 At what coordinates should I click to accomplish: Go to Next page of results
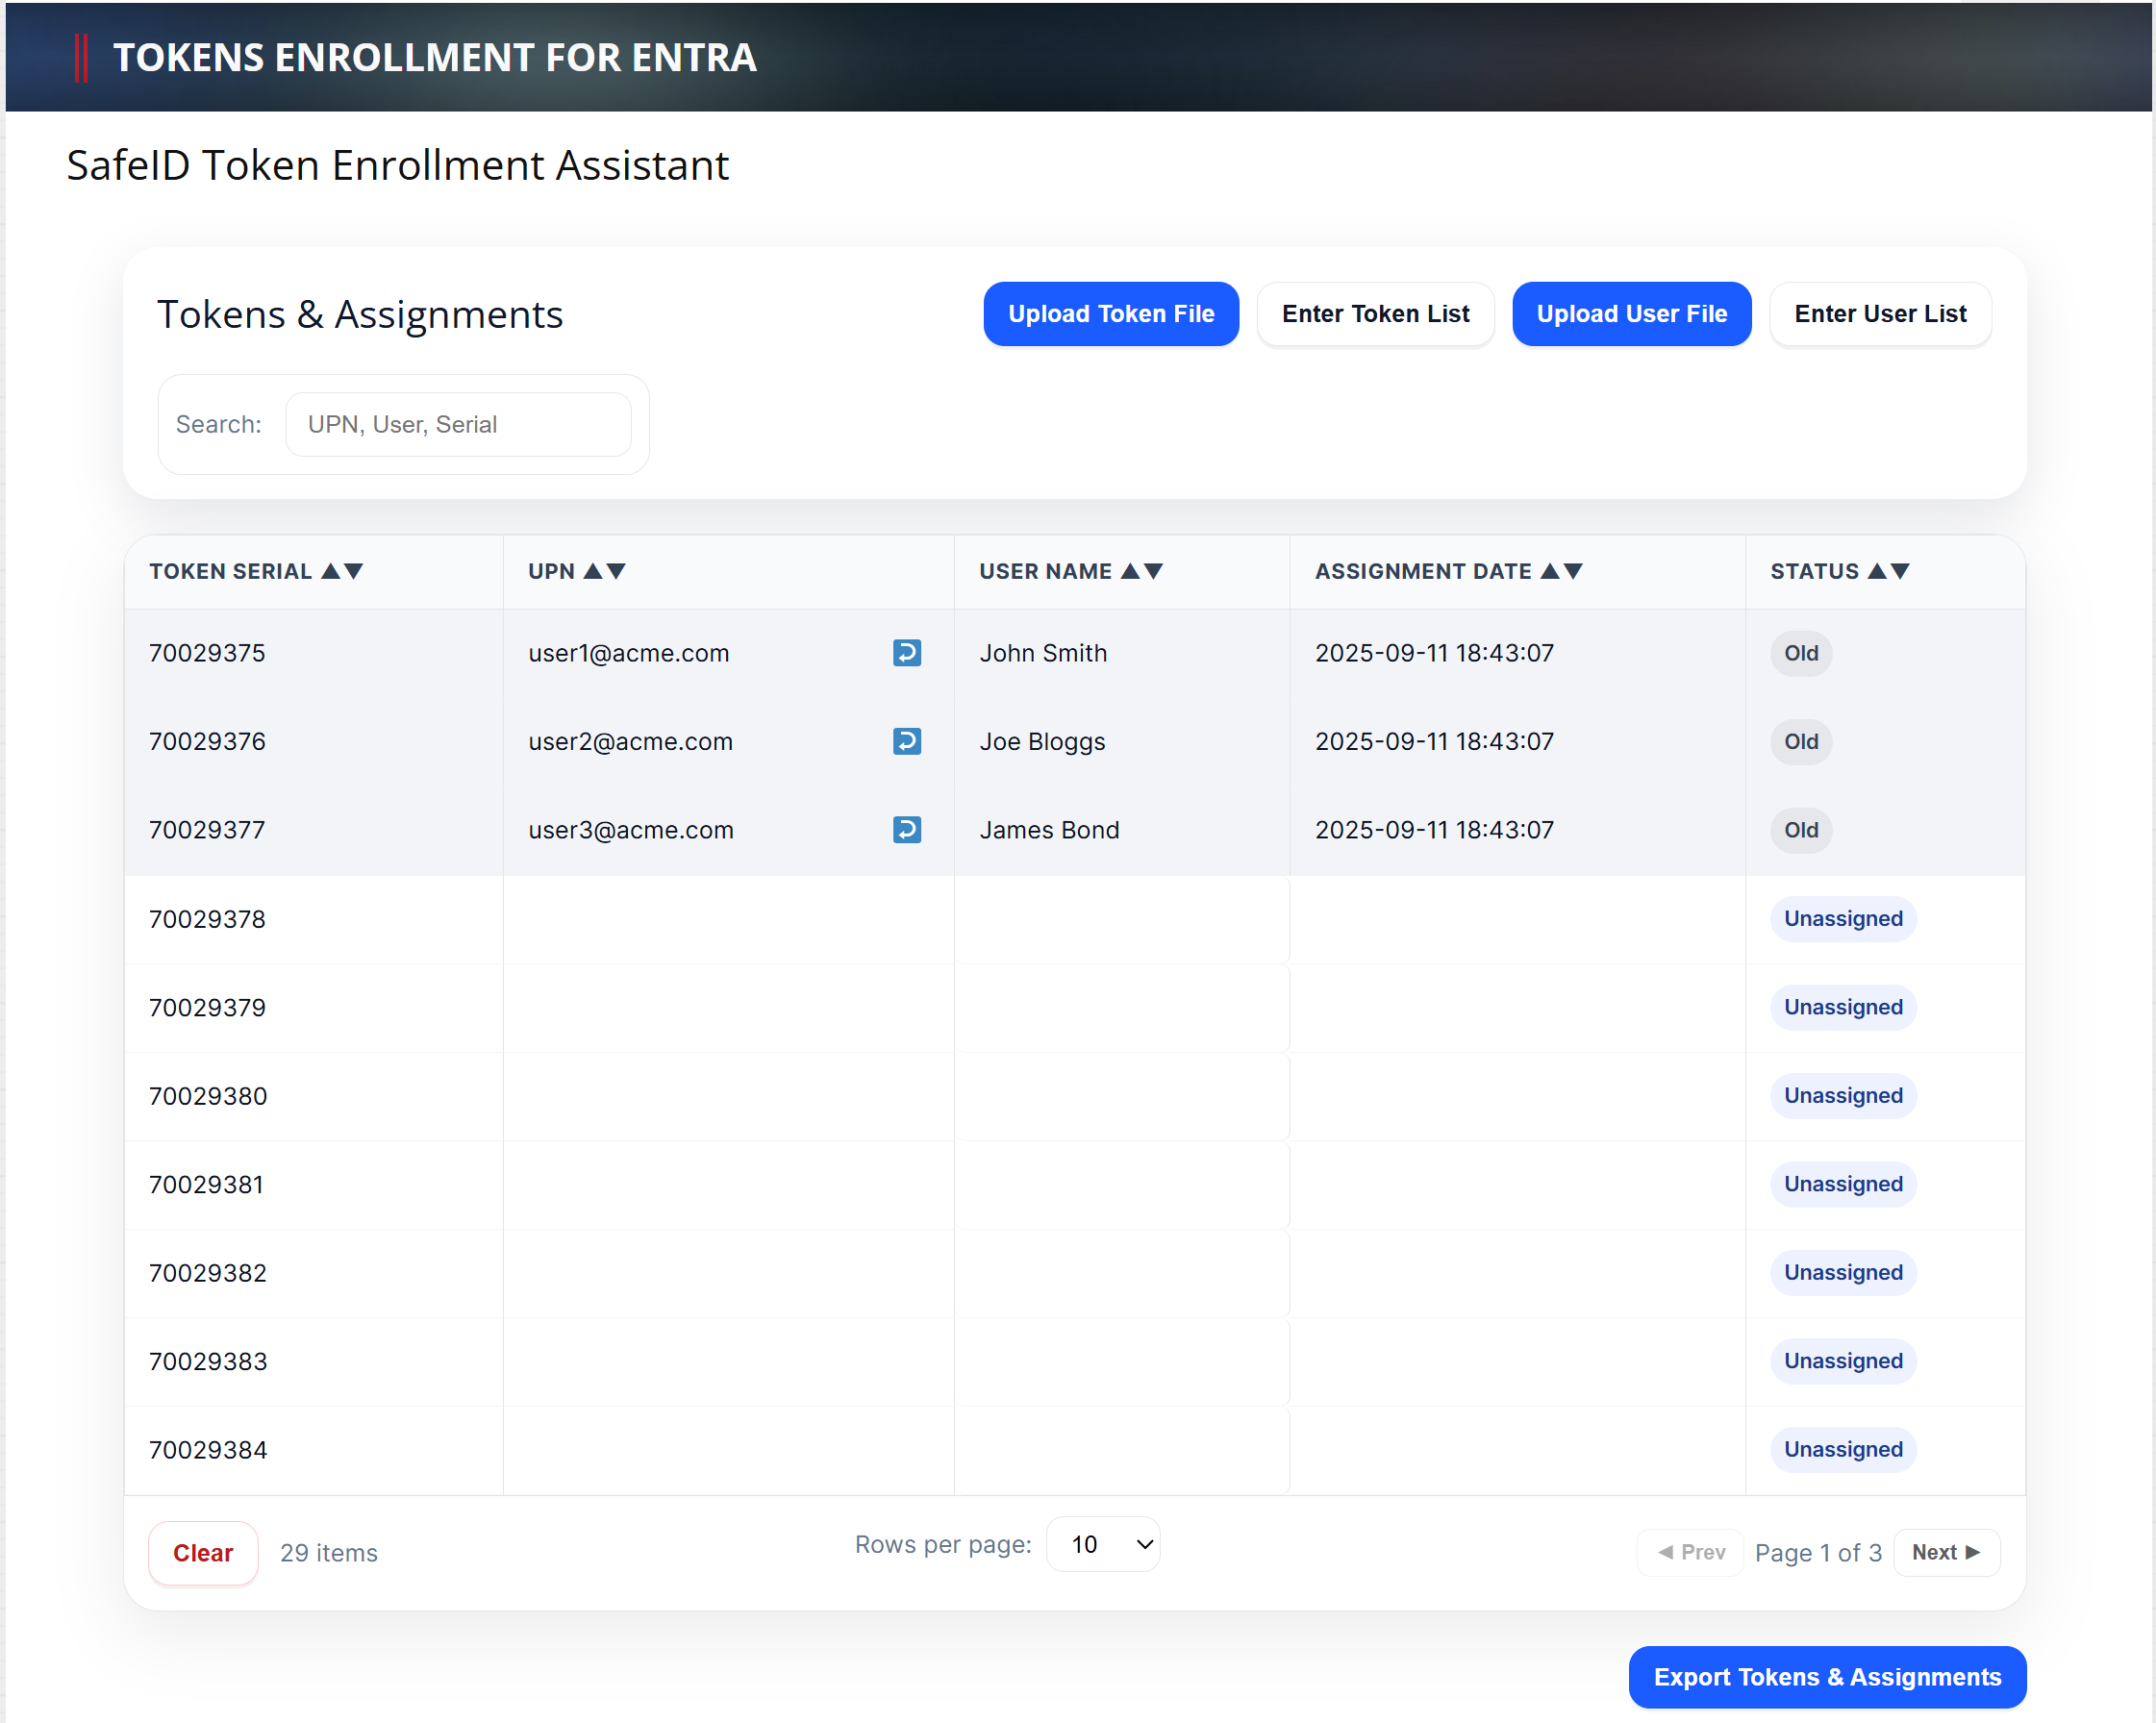pos(1945,1552)
